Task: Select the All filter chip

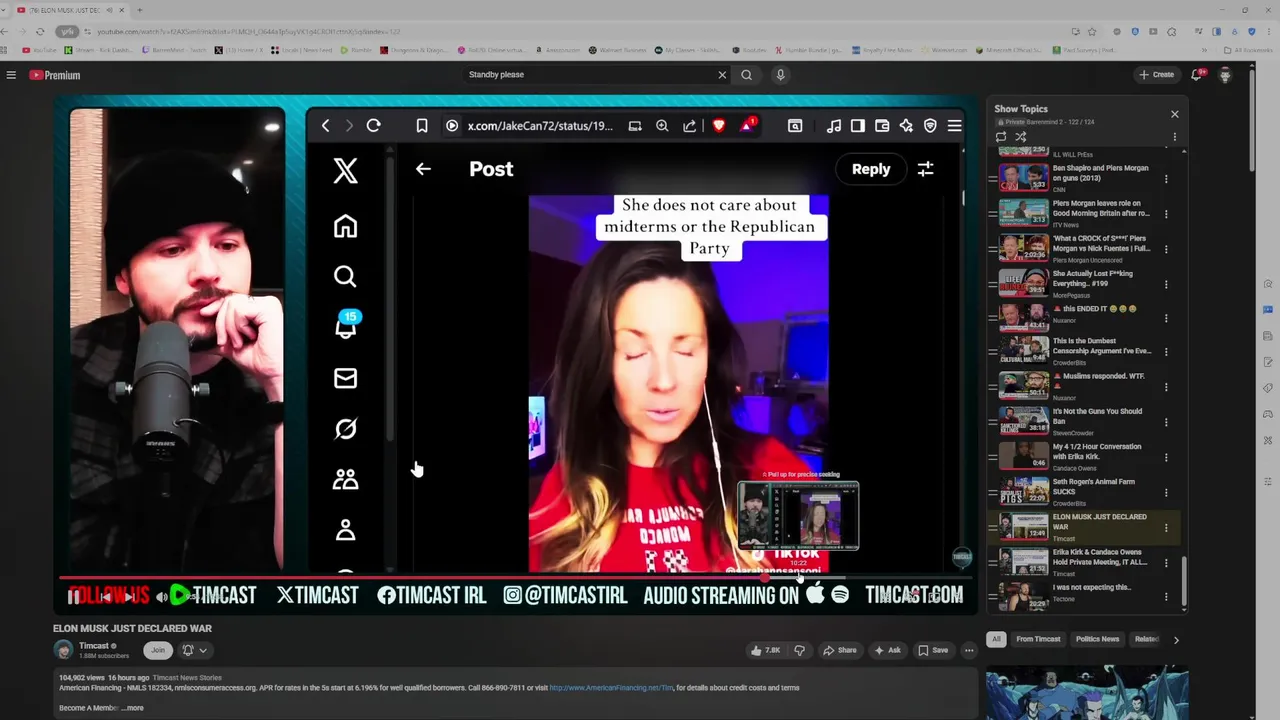Action: click(x=996, y=639)
